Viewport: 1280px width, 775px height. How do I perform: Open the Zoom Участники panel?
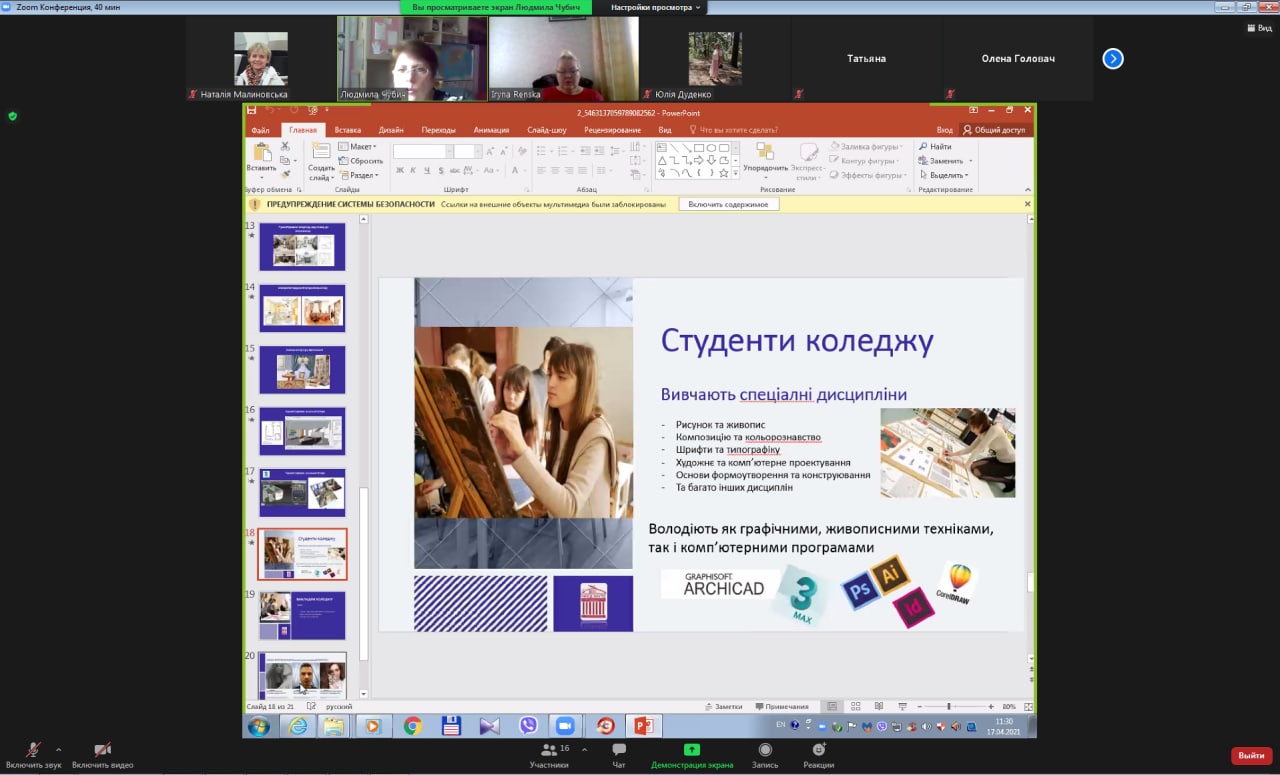548,750
